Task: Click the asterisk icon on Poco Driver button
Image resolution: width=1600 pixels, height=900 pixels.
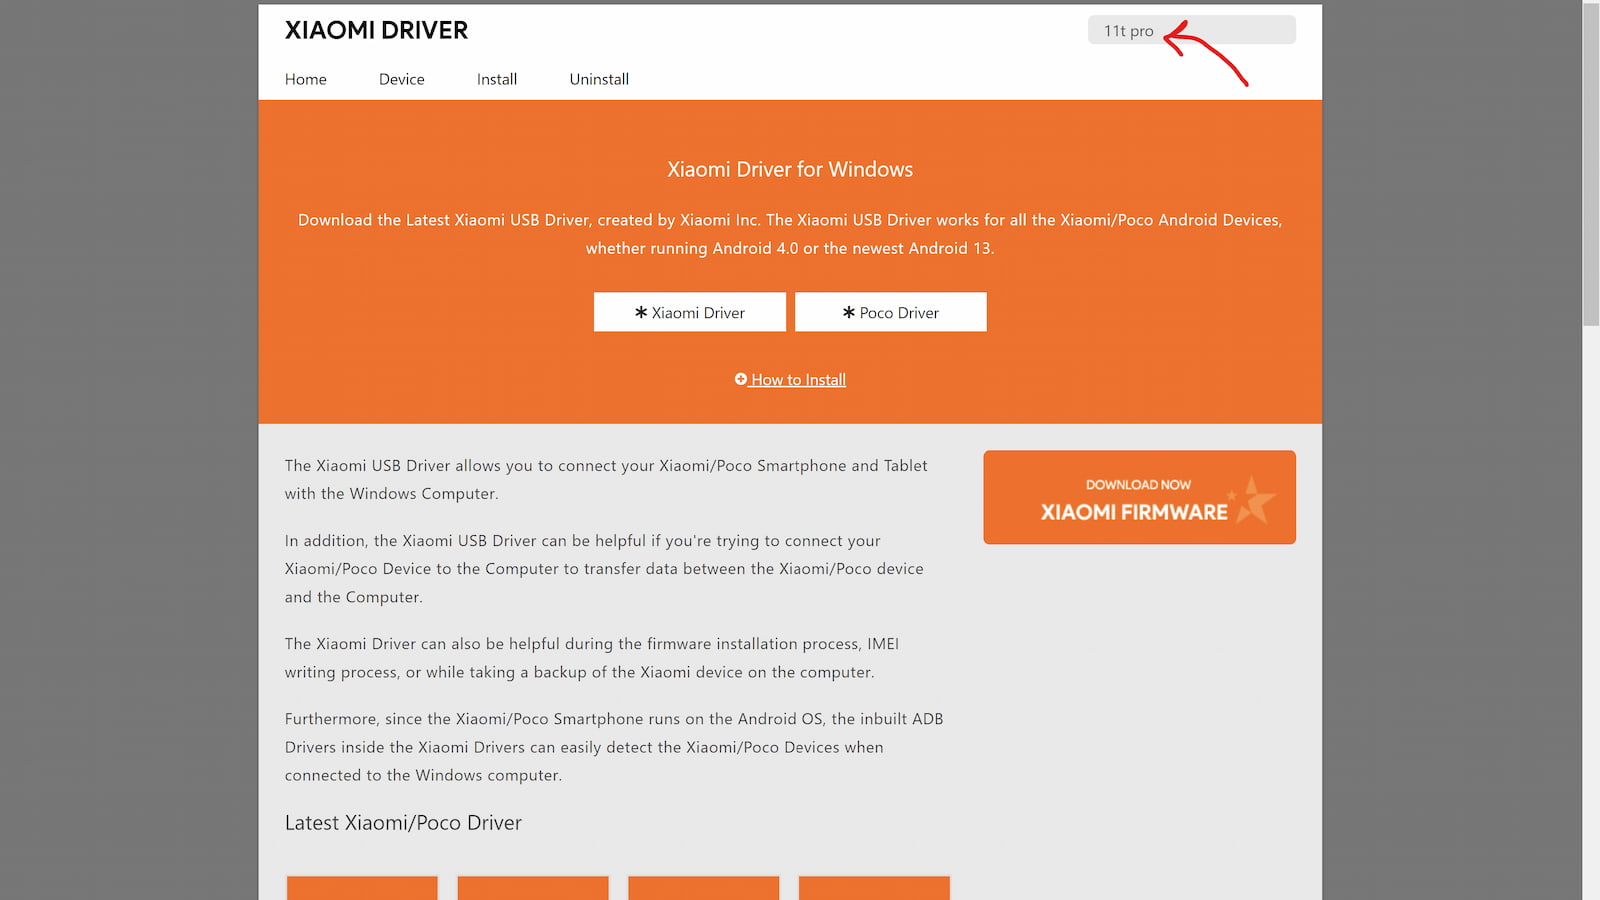Action: pos(849,312)
